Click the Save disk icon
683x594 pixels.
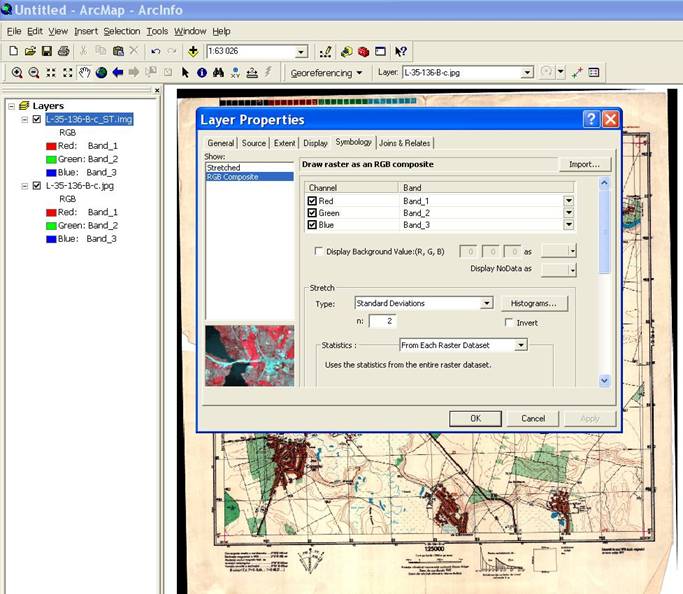47,51
